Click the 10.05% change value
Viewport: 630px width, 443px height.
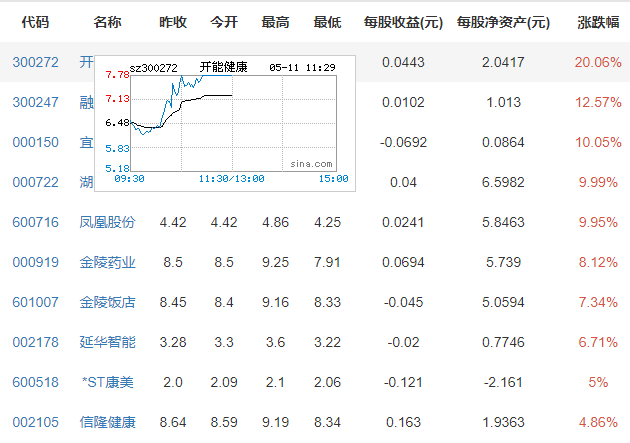(x=598, y=142)
